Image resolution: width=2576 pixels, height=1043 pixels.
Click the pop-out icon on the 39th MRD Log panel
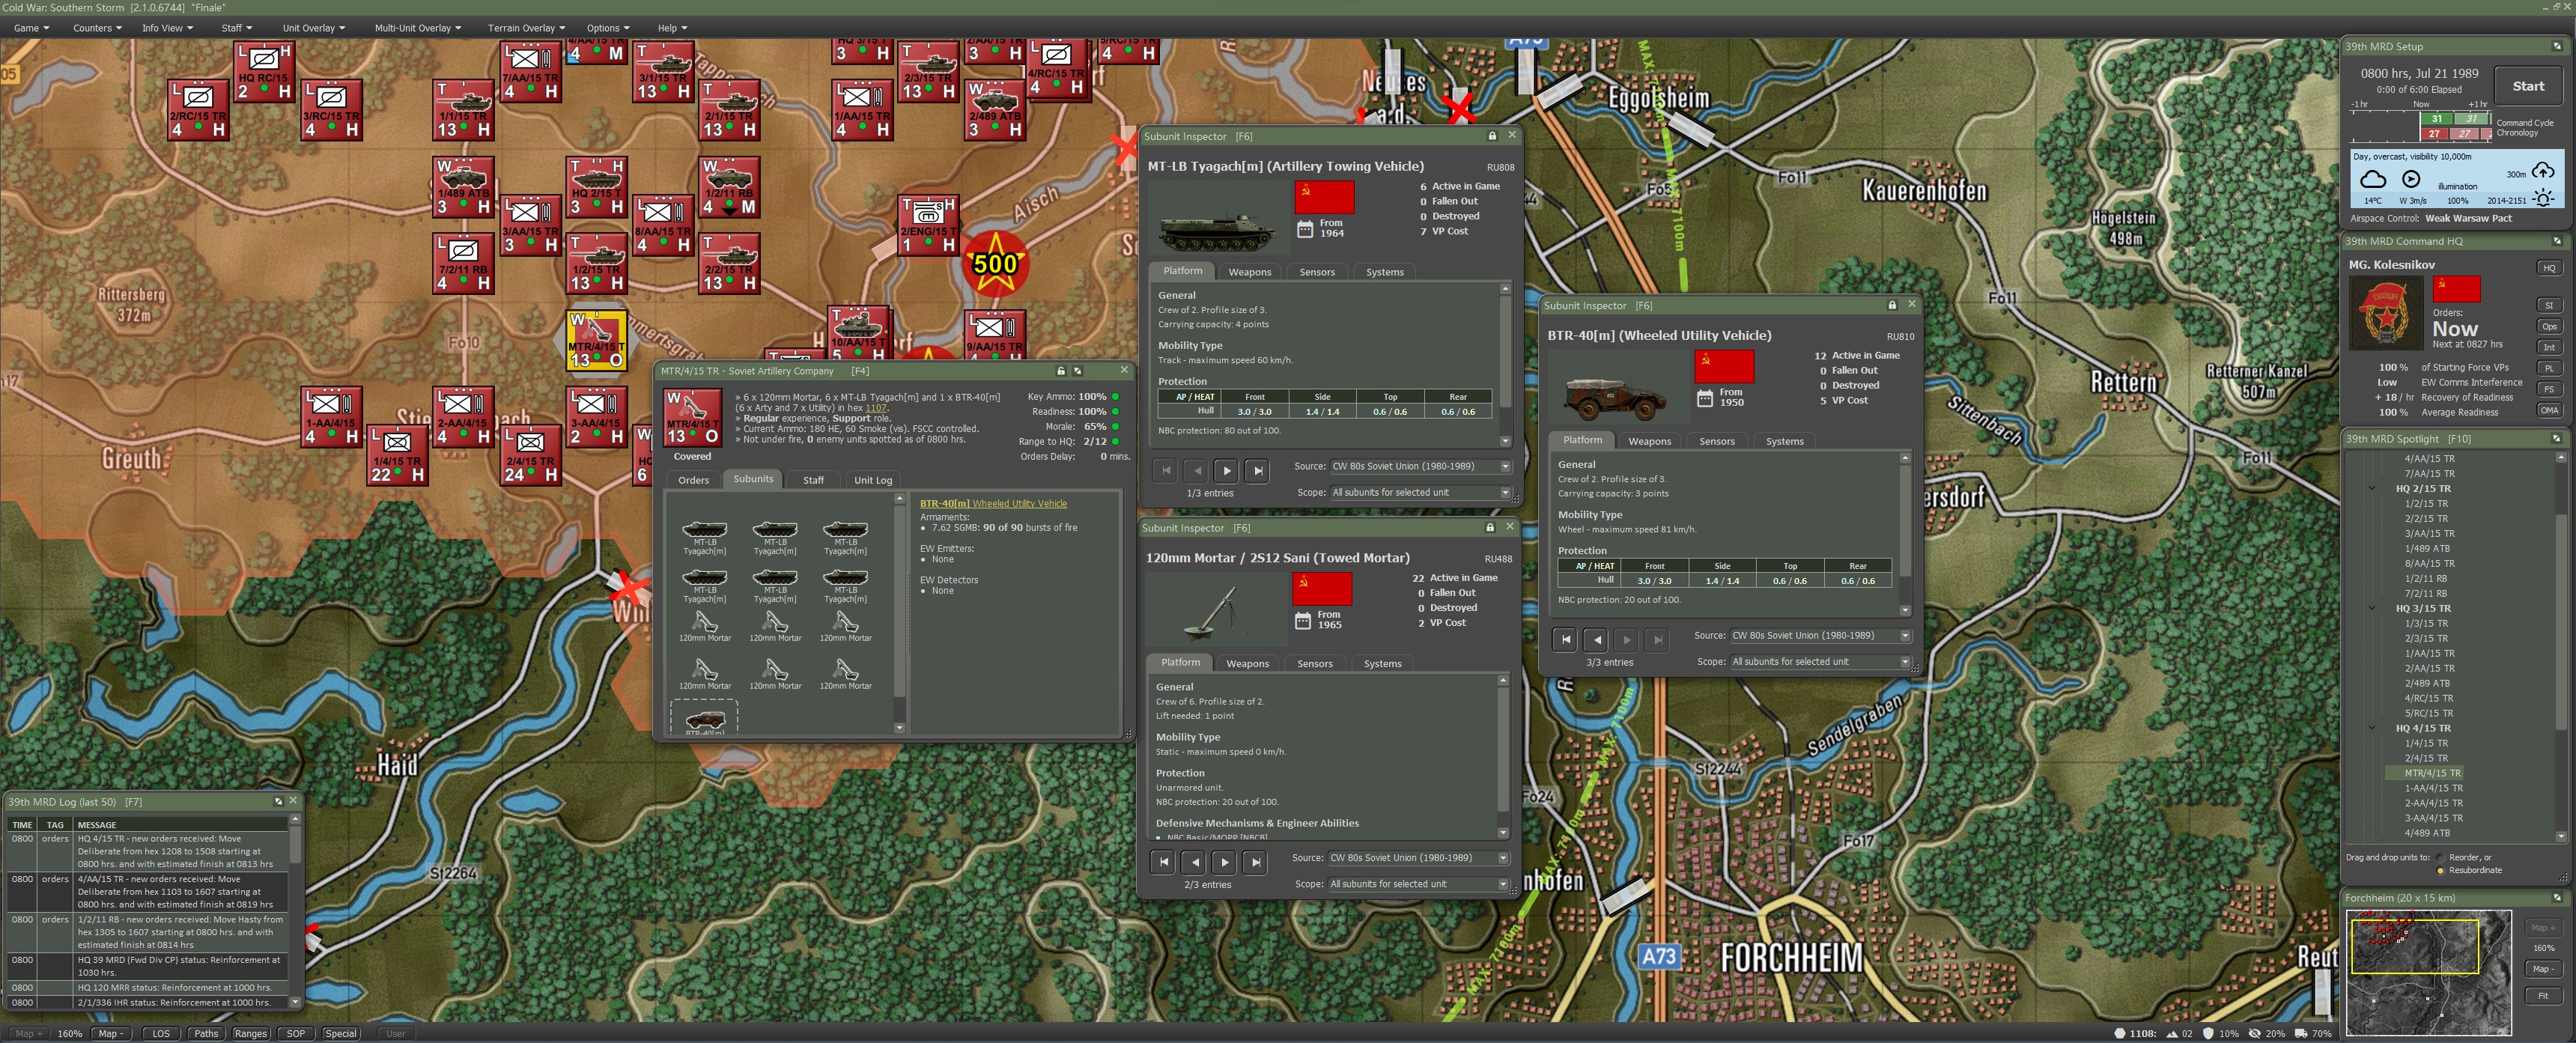pos(278,801)
